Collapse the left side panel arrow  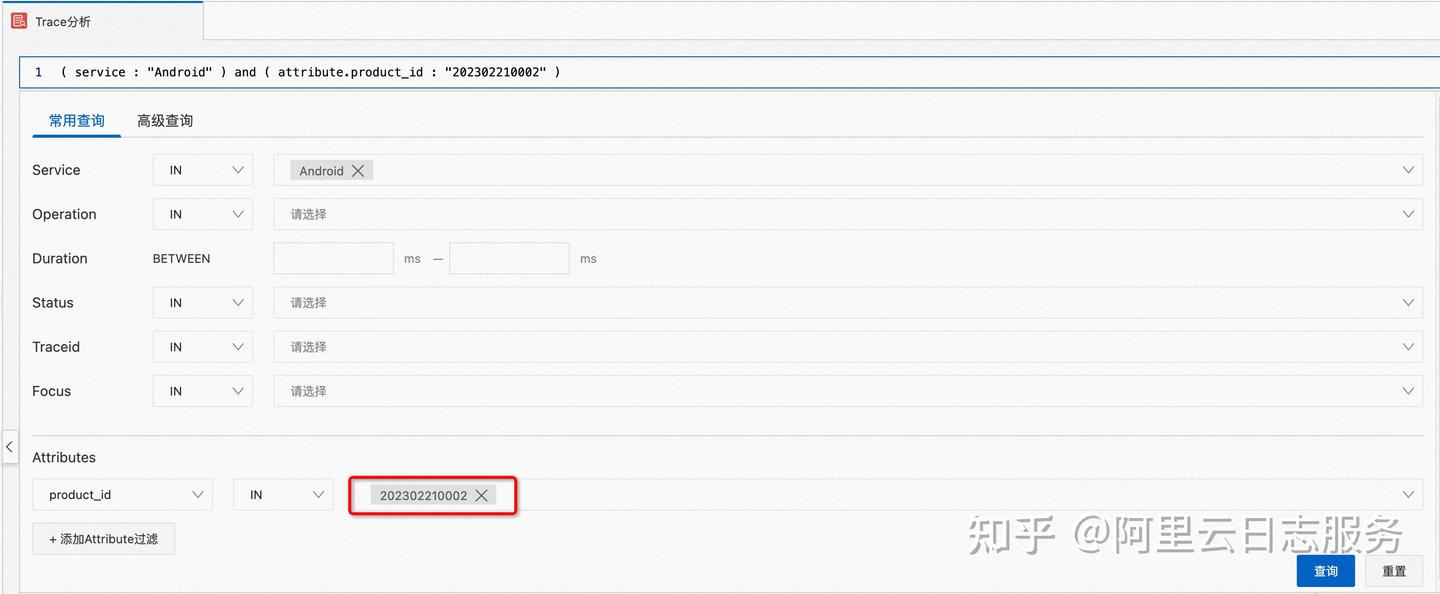point(9,447)
